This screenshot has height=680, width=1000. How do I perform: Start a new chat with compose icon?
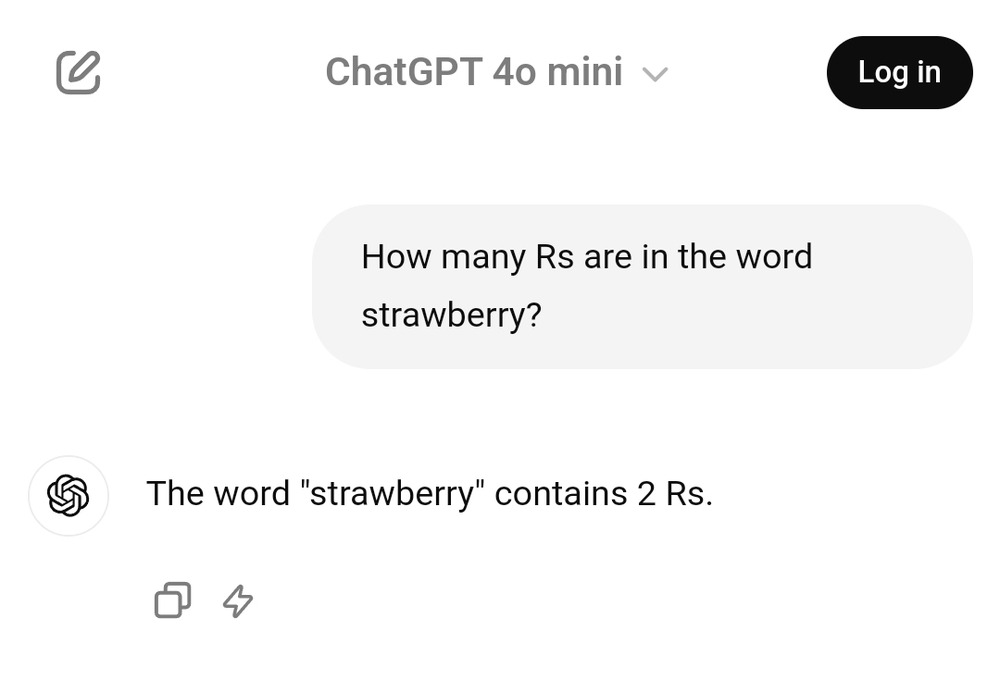pyautogui.click(x=78, y=72)
